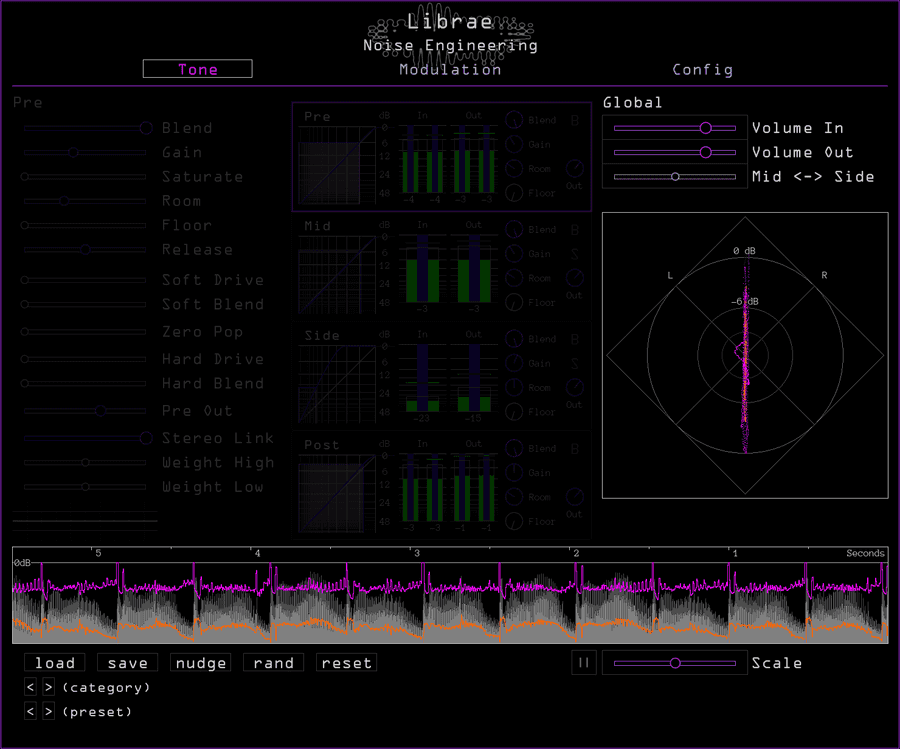Click the Soft Drive slider
The width and height of the screenshot is (900, 749).
tap(85, 280)
